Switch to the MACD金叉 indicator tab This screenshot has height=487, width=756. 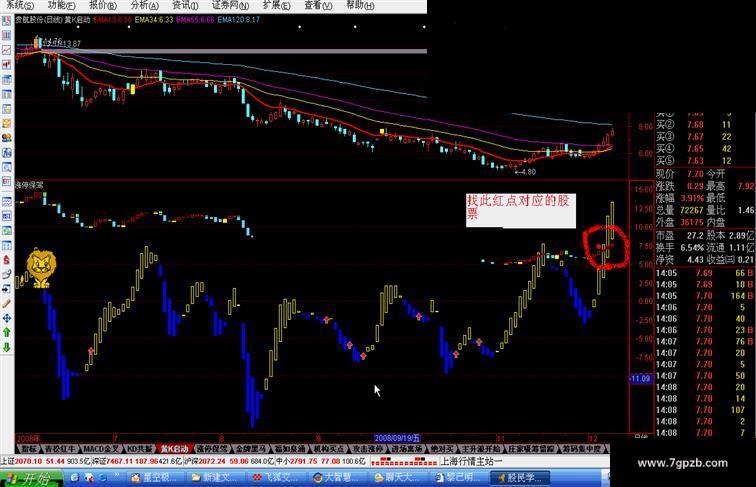(100, 449)
